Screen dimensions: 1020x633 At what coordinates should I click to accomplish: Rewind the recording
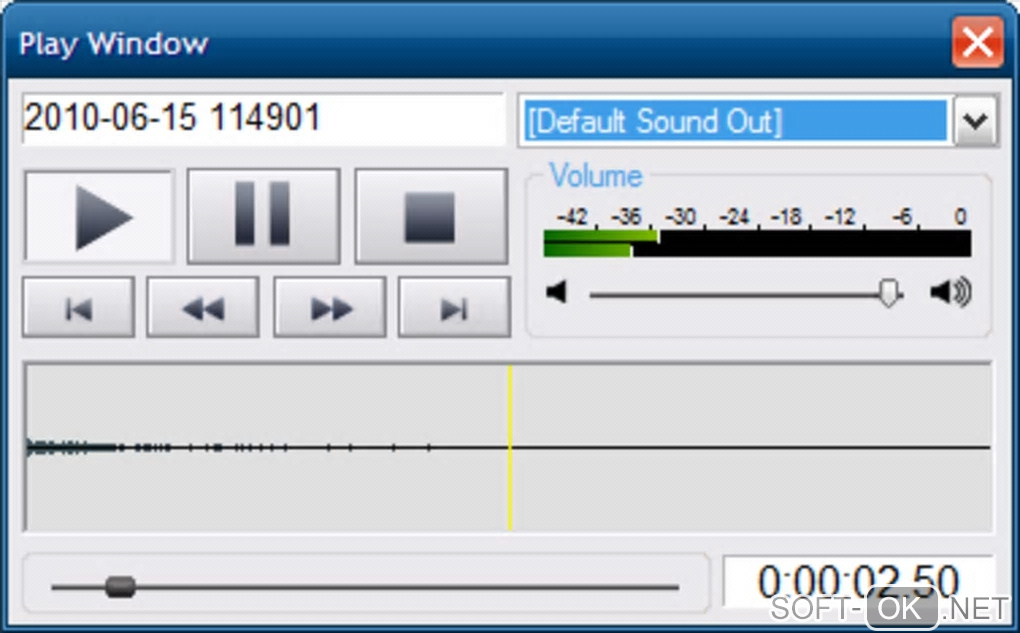point(203,308)
